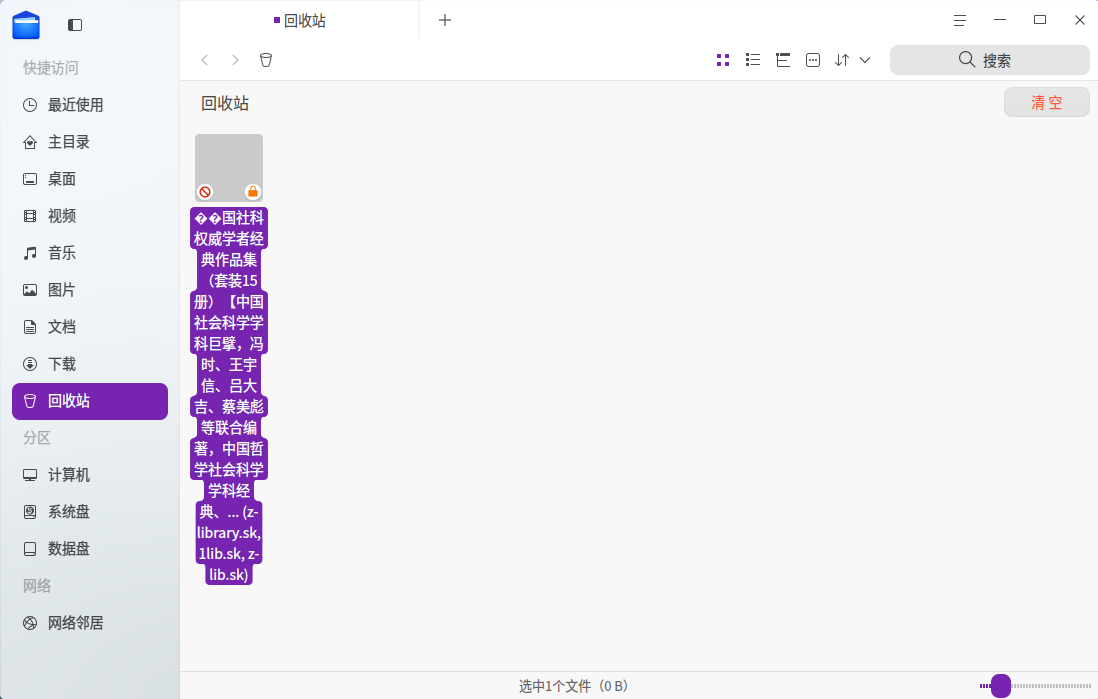Close the file manager window
This screenshot has height=699, width=1098.
[1080, 20]
